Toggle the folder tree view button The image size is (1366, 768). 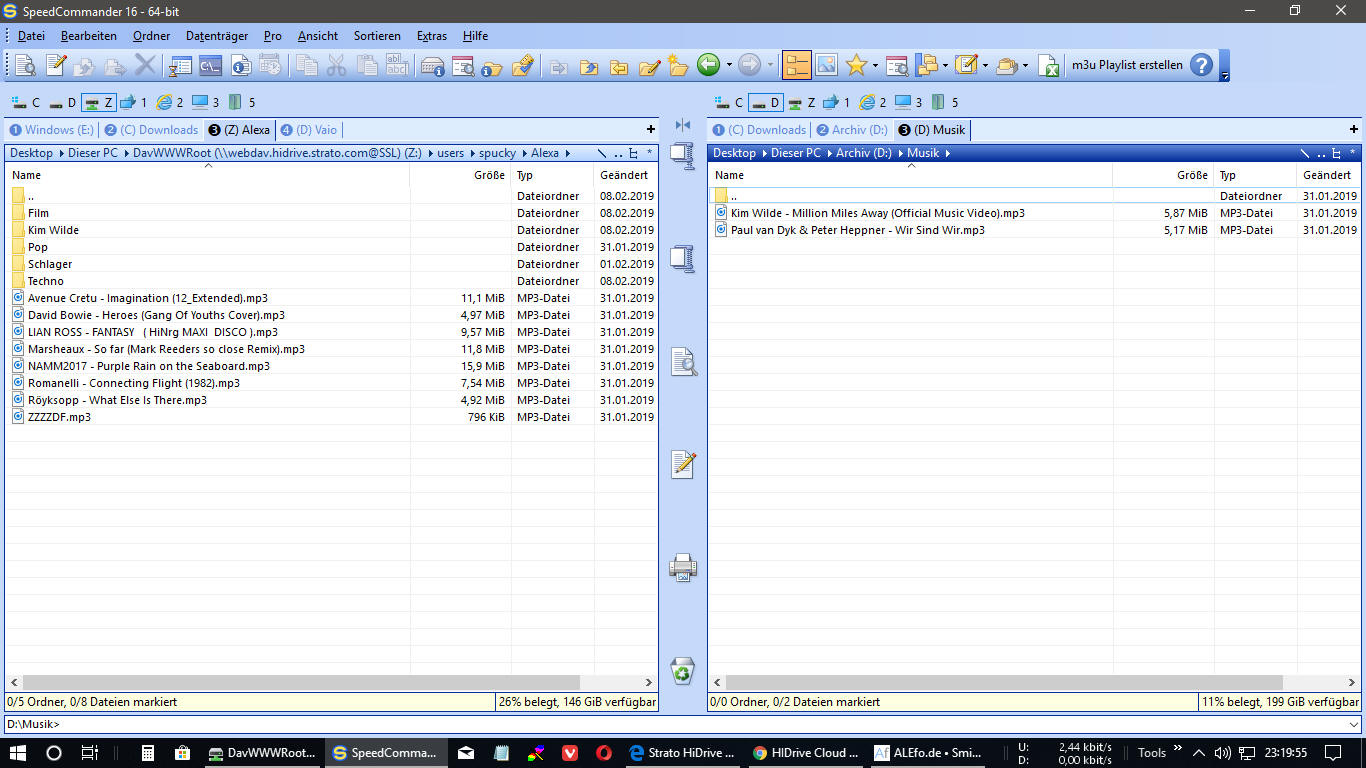click(x=796, y=66)
